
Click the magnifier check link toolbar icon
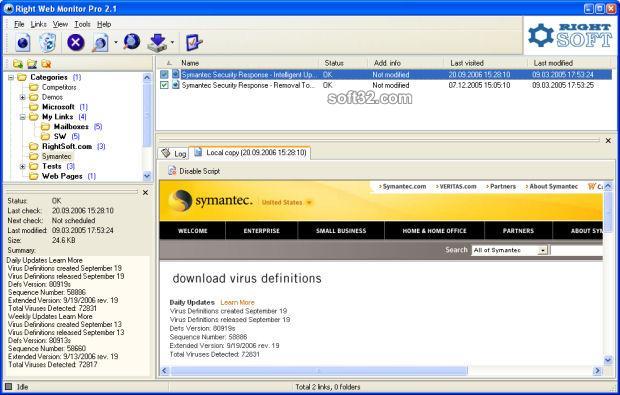tap(100, 42)
